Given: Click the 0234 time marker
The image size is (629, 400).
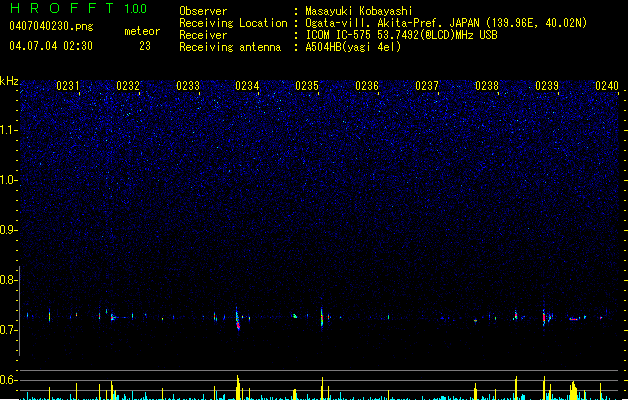Looking at the screenshot, I should point(247,86).
